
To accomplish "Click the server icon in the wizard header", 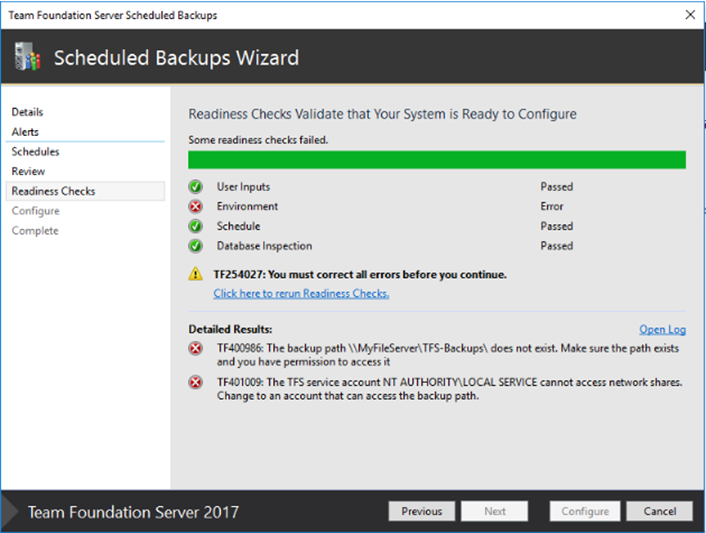I will click(x=26, y=57).
